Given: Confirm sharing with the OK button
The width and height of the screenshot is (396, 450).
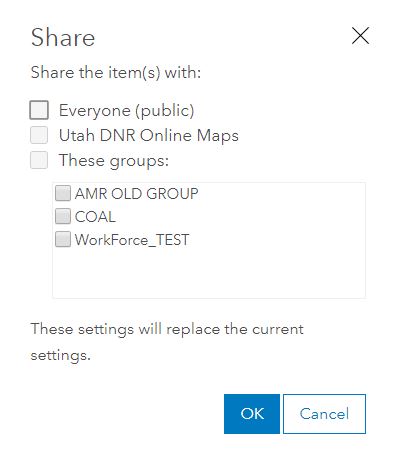Looking at the screenshot, I should click(x=252, y=414).
